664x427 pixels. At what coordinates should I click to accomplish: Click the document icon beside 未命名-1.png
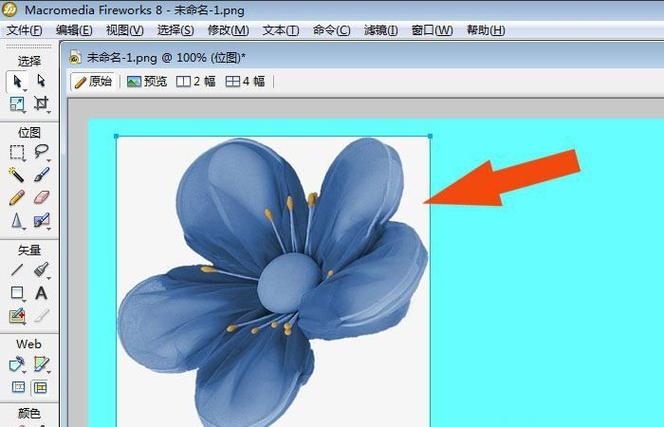point(75,57)
